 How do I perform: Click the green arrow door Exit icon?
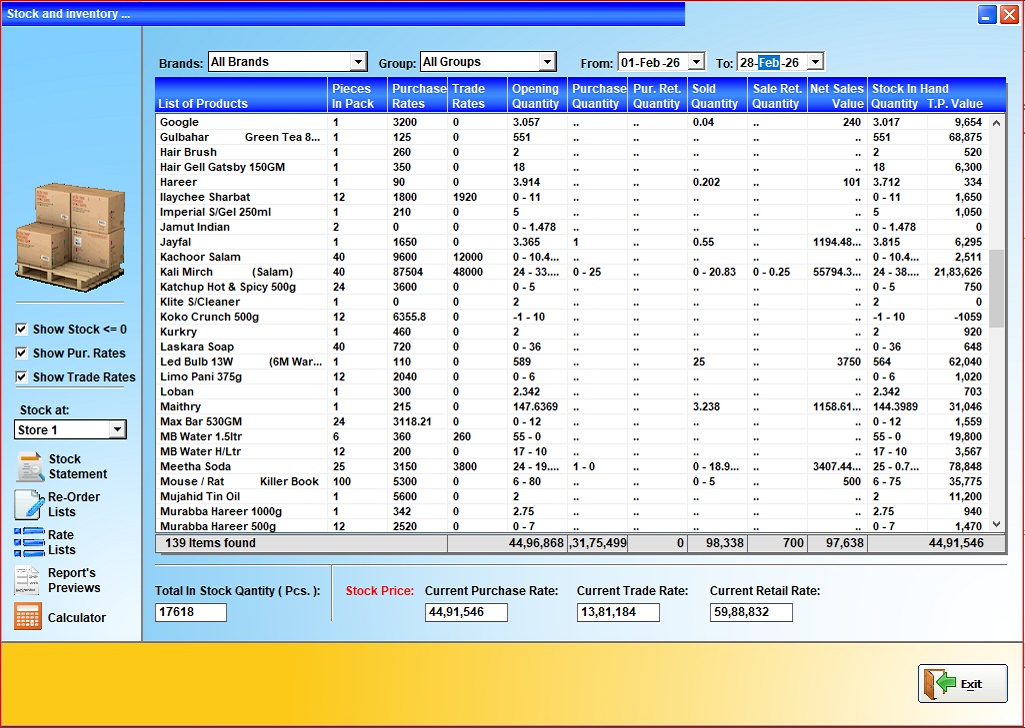939,684
